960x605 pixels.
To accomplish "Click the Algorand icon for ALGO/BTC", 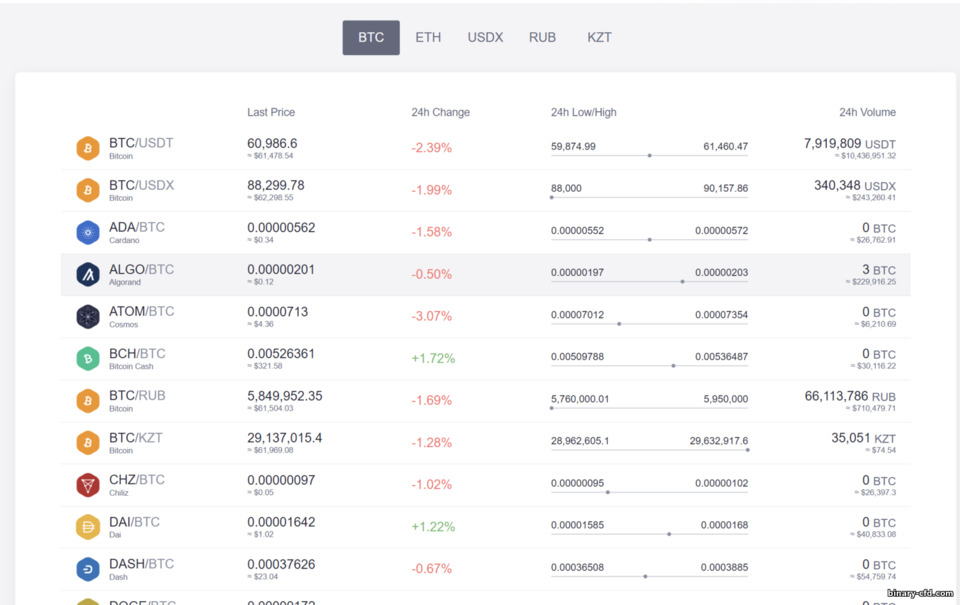I will 88,274.
